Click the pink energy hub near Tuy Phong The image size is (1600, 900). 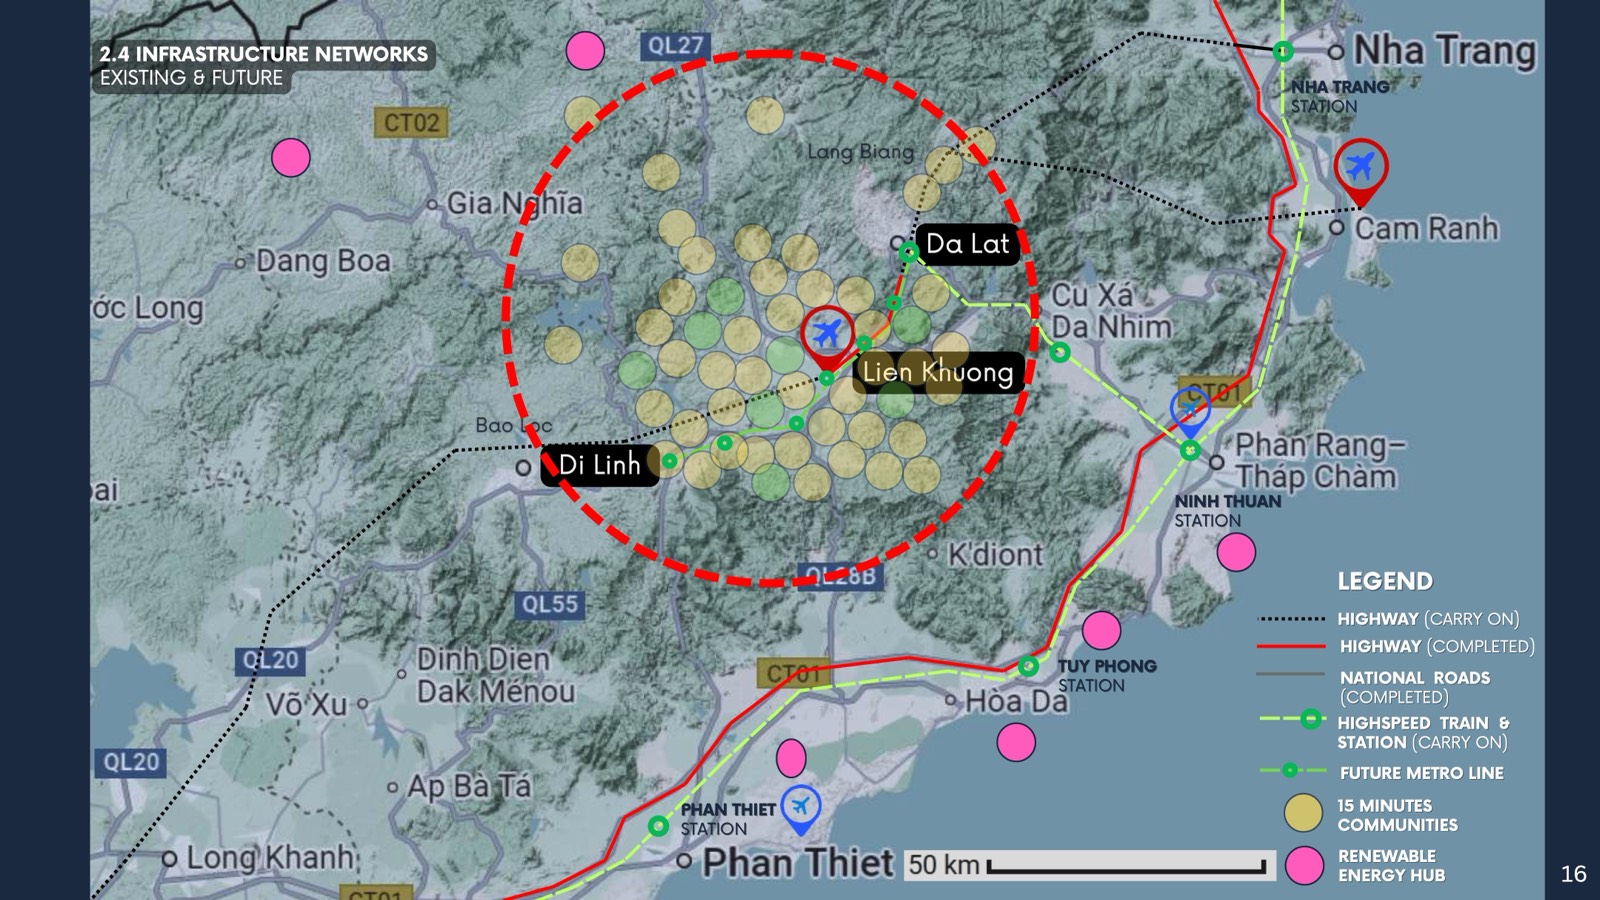[x=1101, y=630]
